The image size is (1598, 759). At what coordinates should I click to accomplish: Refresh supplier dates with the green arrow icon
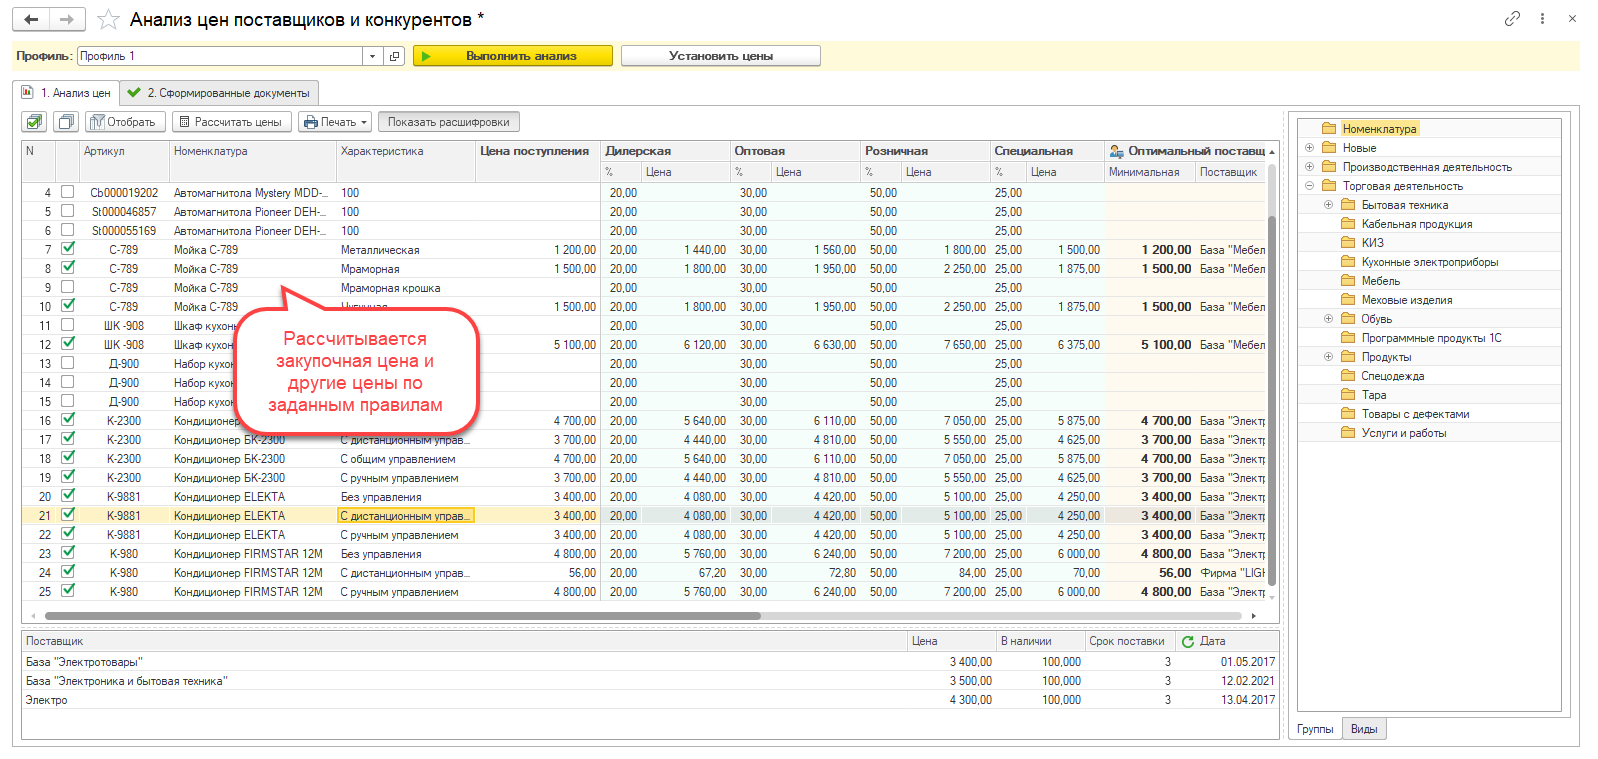pyautogui.click(x=1188, y=641)
